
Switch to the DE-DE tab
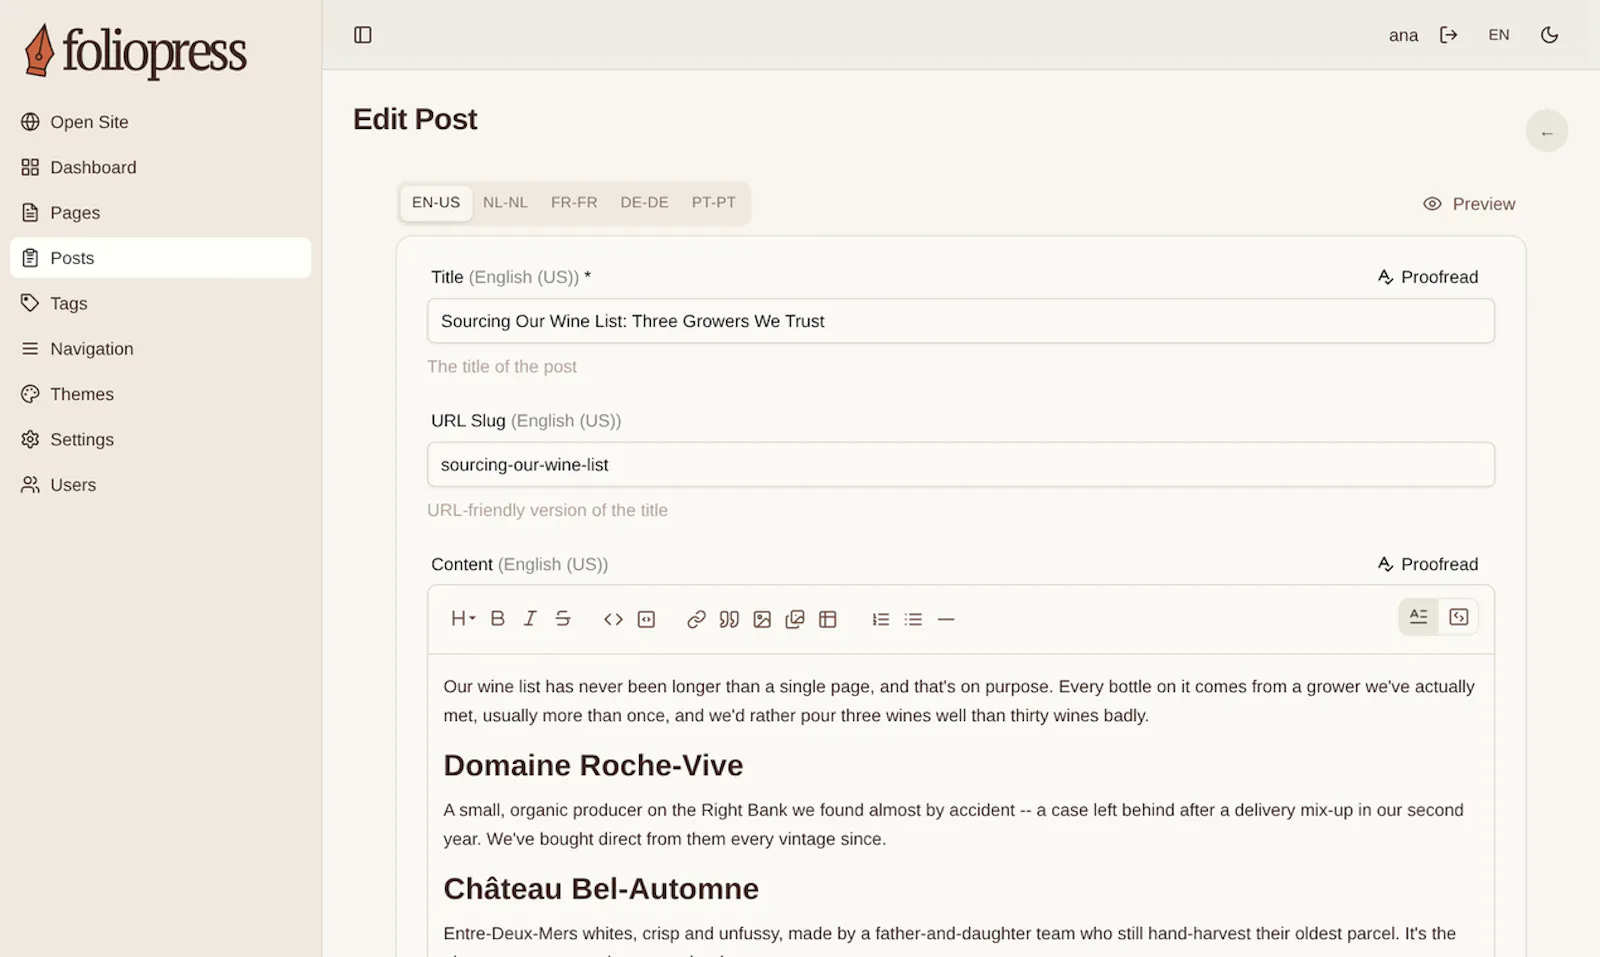coord(644,202)
